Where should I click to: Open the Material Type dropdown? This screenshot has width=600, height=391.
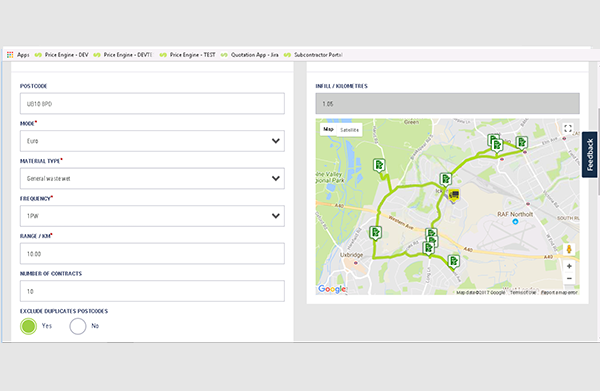click(x=152, y=178)
